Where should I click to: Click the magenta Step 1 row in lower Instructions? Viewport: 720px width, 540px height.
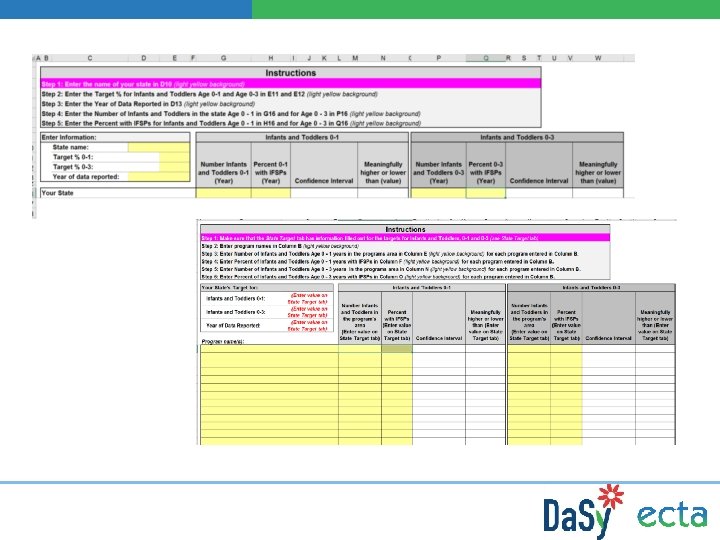[405, 238]
